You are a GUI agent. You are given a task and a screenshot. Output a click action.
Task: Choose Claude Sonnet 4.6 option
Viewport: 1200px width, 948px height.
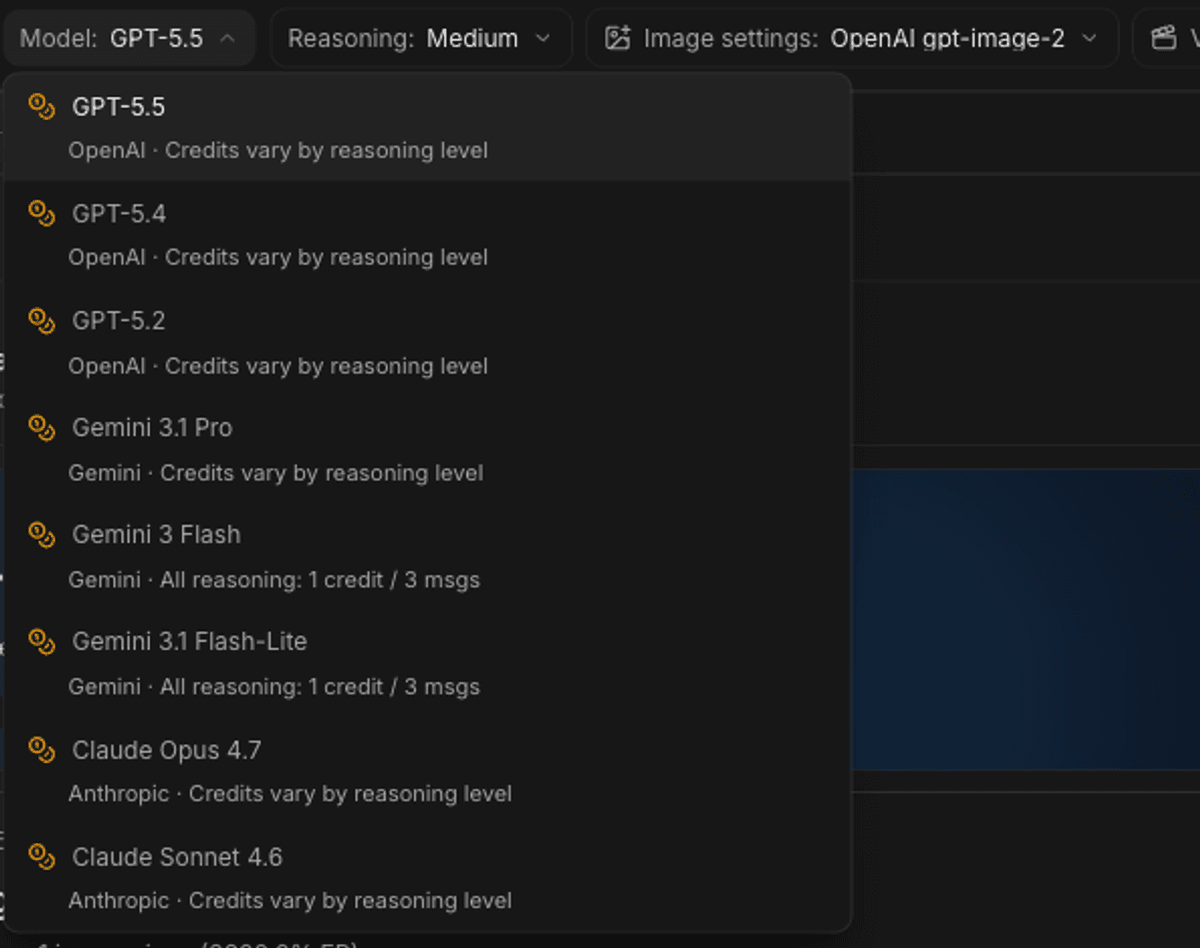point(427,877)
